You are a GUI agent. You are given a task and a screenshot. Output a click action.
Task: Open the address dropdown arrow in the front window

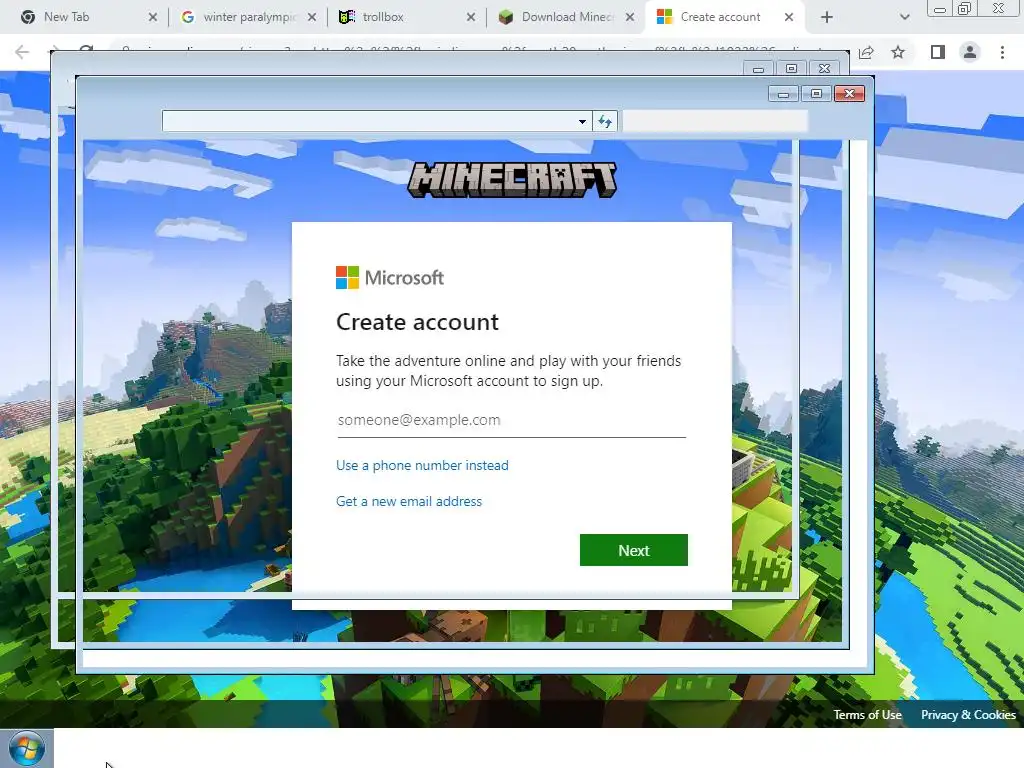(x=582, y=121)
